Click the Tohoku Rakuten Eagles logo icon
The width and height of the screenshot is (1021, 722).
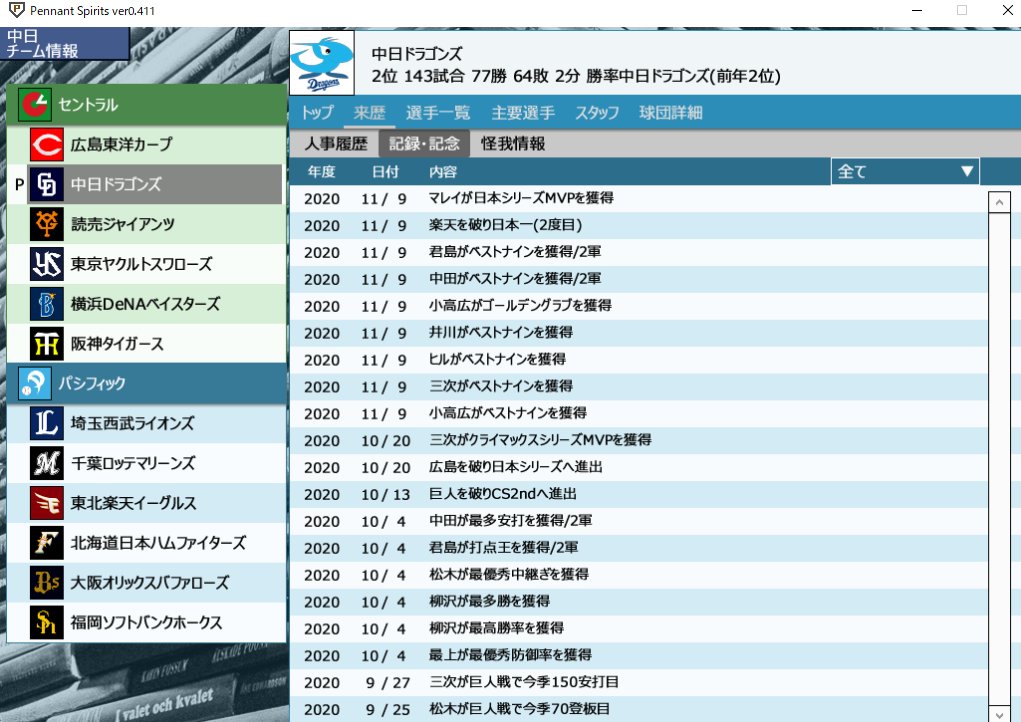(47, 503)
